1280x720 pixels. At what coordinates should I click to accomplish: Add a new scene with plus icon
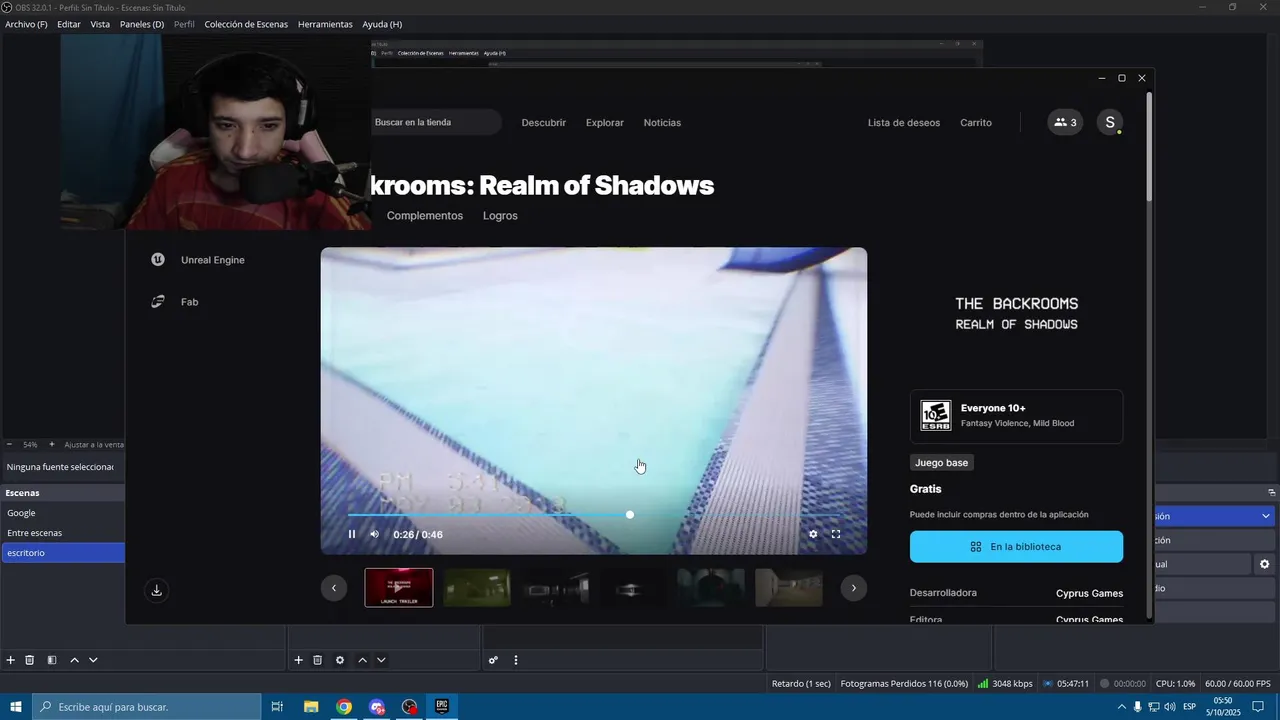(x=11, y=660)
